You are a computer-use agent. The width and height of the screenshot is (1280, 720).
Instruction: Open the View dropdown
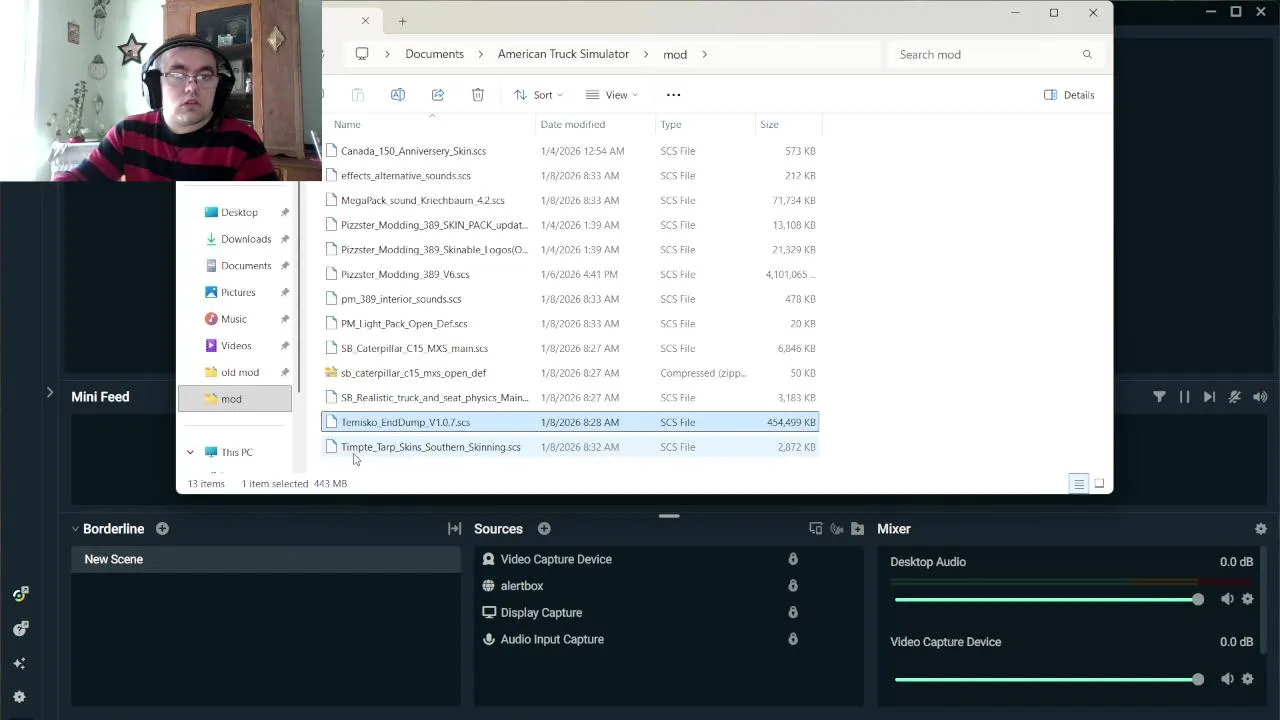pyautogui.click(x=612, y=95)
